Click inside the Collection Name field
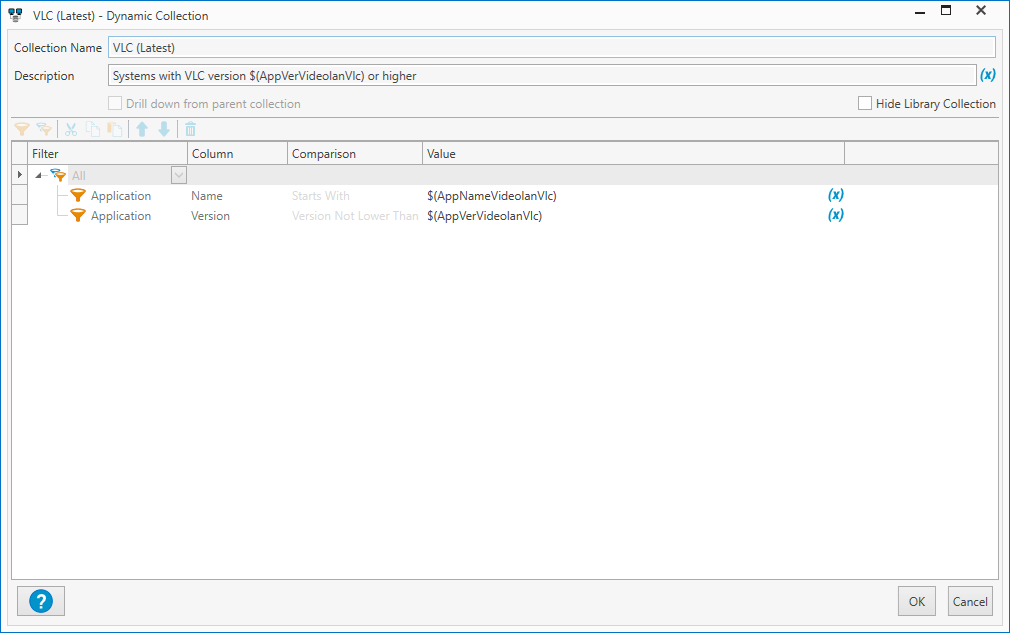 tap(400, 46)
